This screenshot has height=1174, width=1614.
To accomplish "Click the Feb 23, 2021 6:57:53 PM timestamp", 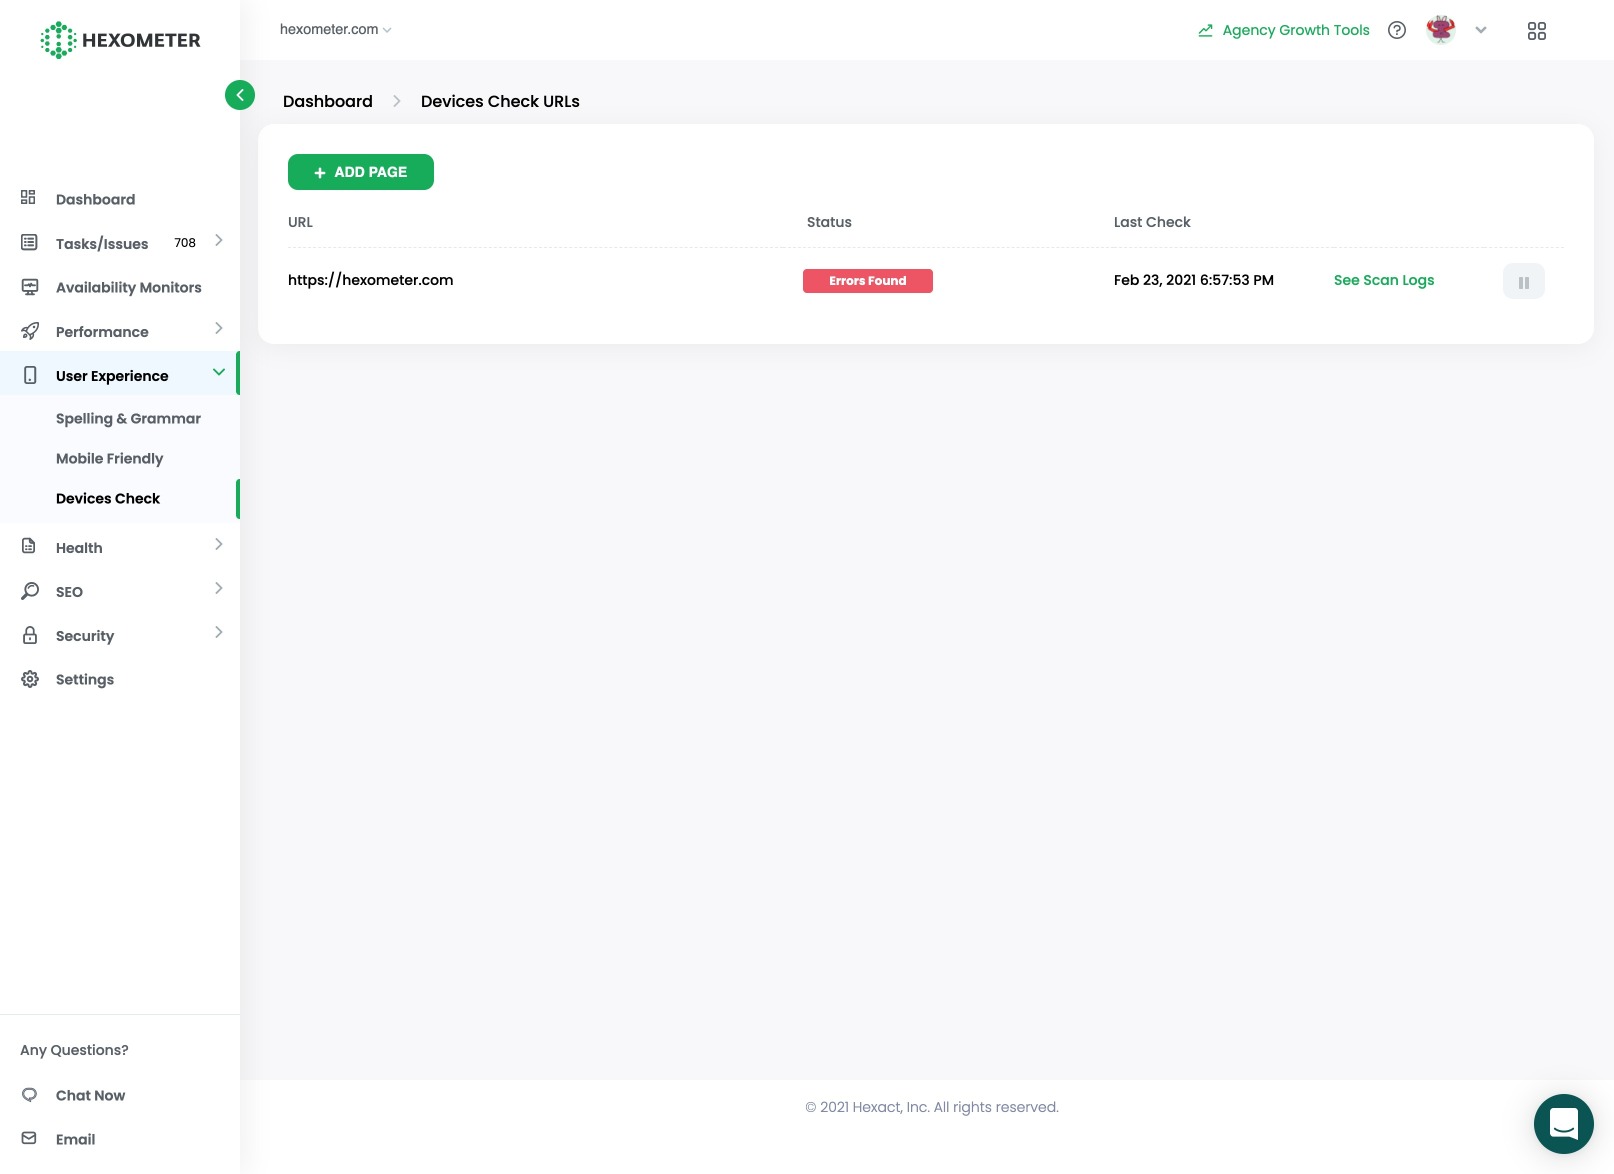I will click(1194, 280).
